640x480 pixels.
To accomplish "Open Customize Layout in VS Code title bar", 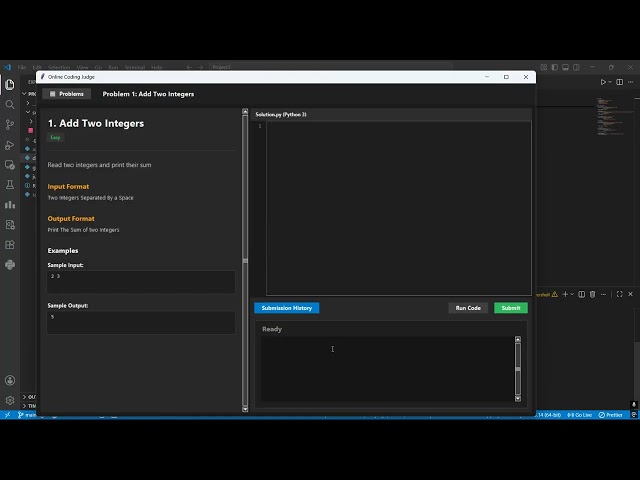I will click(x=544, y=67).
